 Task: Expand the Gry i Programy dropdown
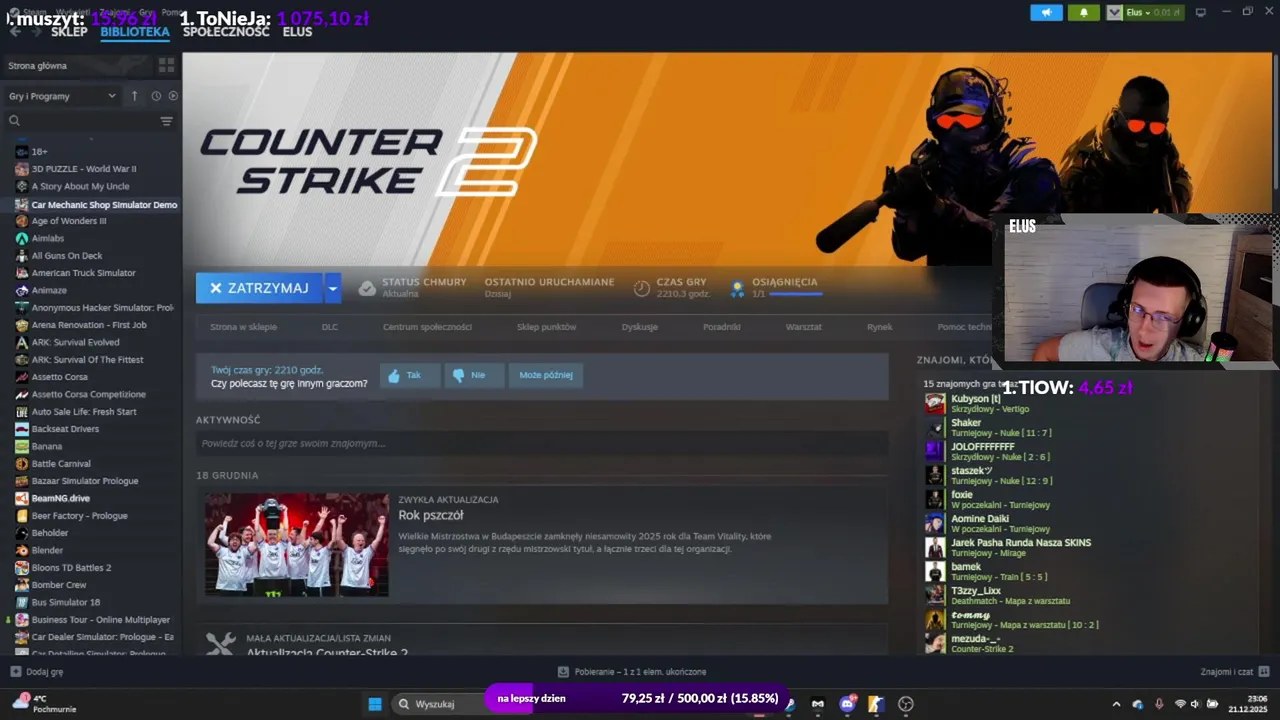[63, 96]
